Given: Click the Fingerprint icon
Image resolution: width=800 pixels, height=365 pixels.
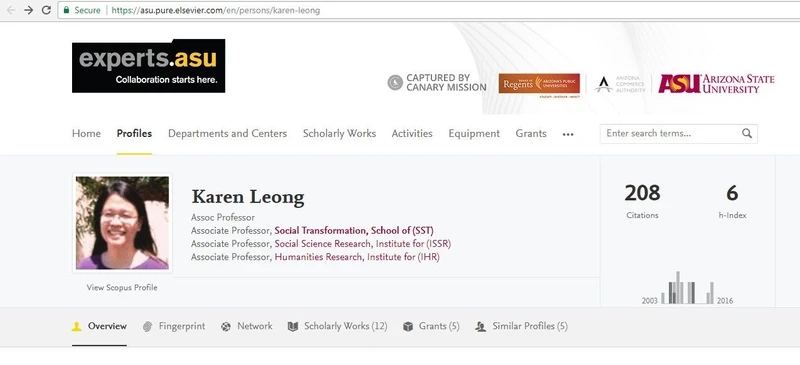Looking at the screenshot, I should coord(147,327).
